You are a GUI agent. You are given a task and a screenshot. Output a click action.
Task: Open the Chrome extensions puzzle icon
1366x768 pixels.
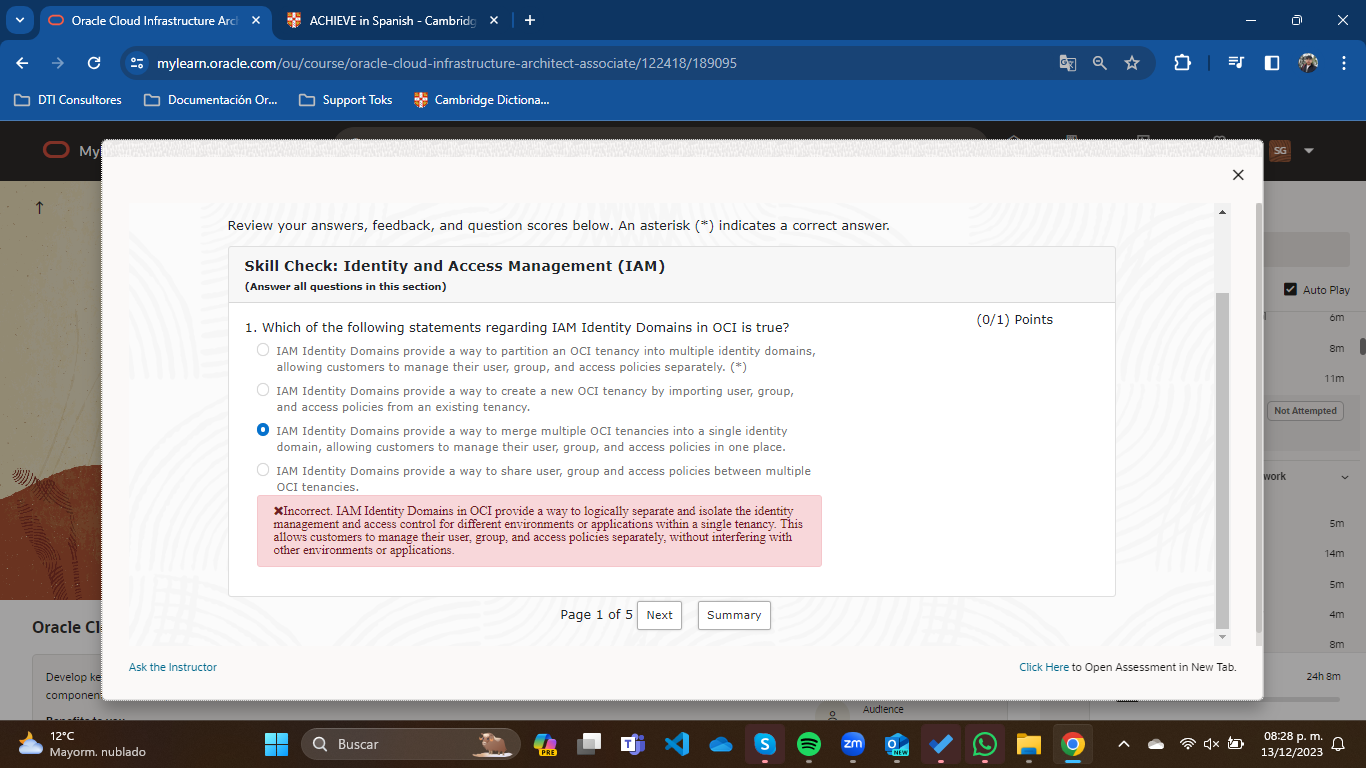tap(1182, 63)
